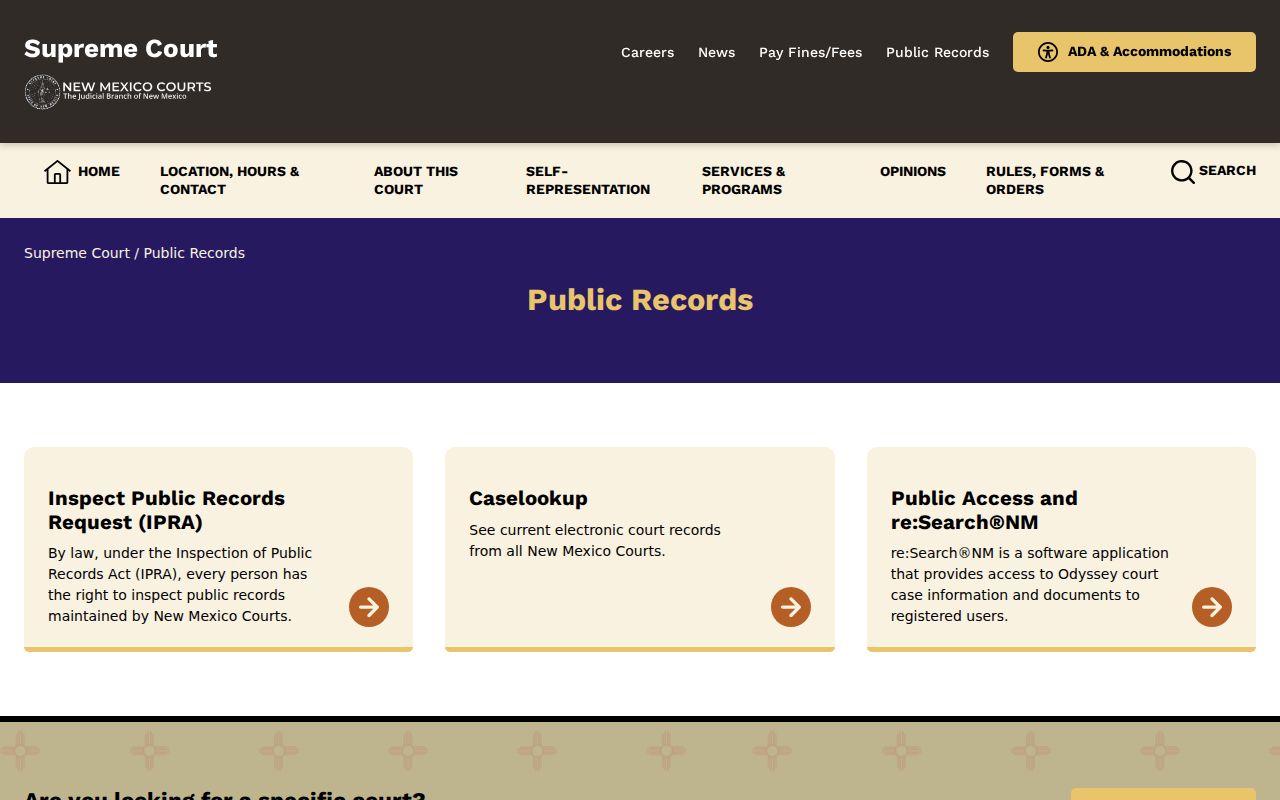1280x800 pixels.
Task: Open the About This Court menu
Action: pyautogui.click(x=416, y=180)
